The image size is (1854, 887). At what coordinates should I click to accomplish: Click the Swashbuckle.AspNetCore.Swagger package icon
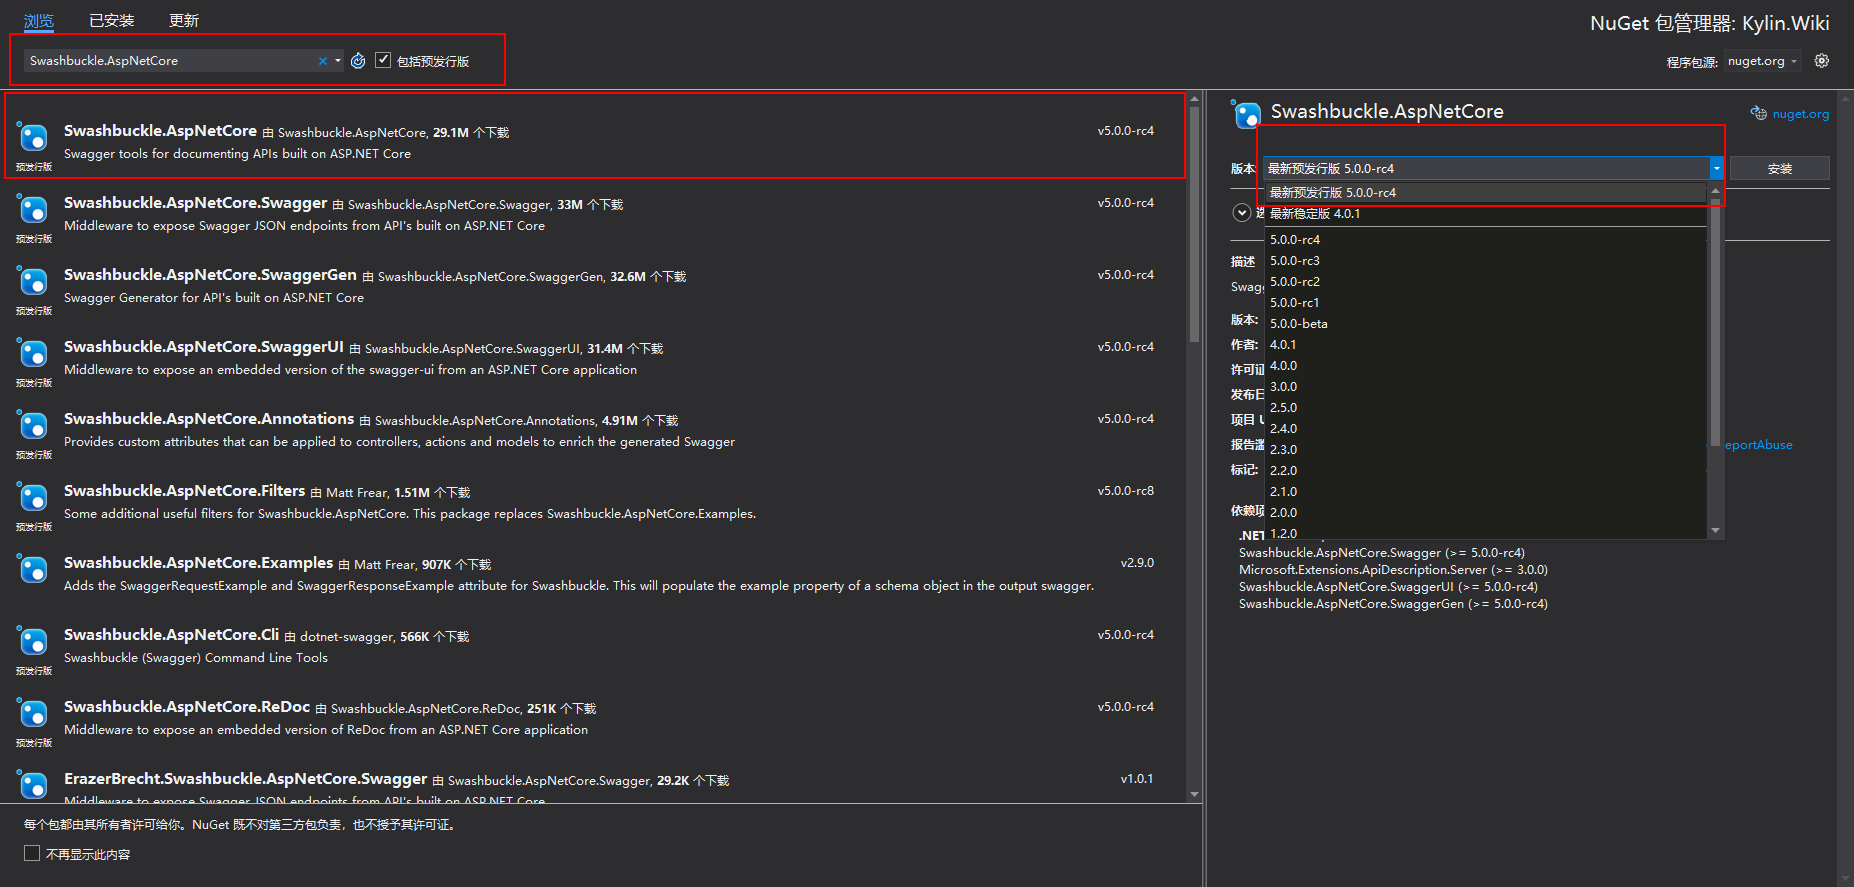coord(34,210)
